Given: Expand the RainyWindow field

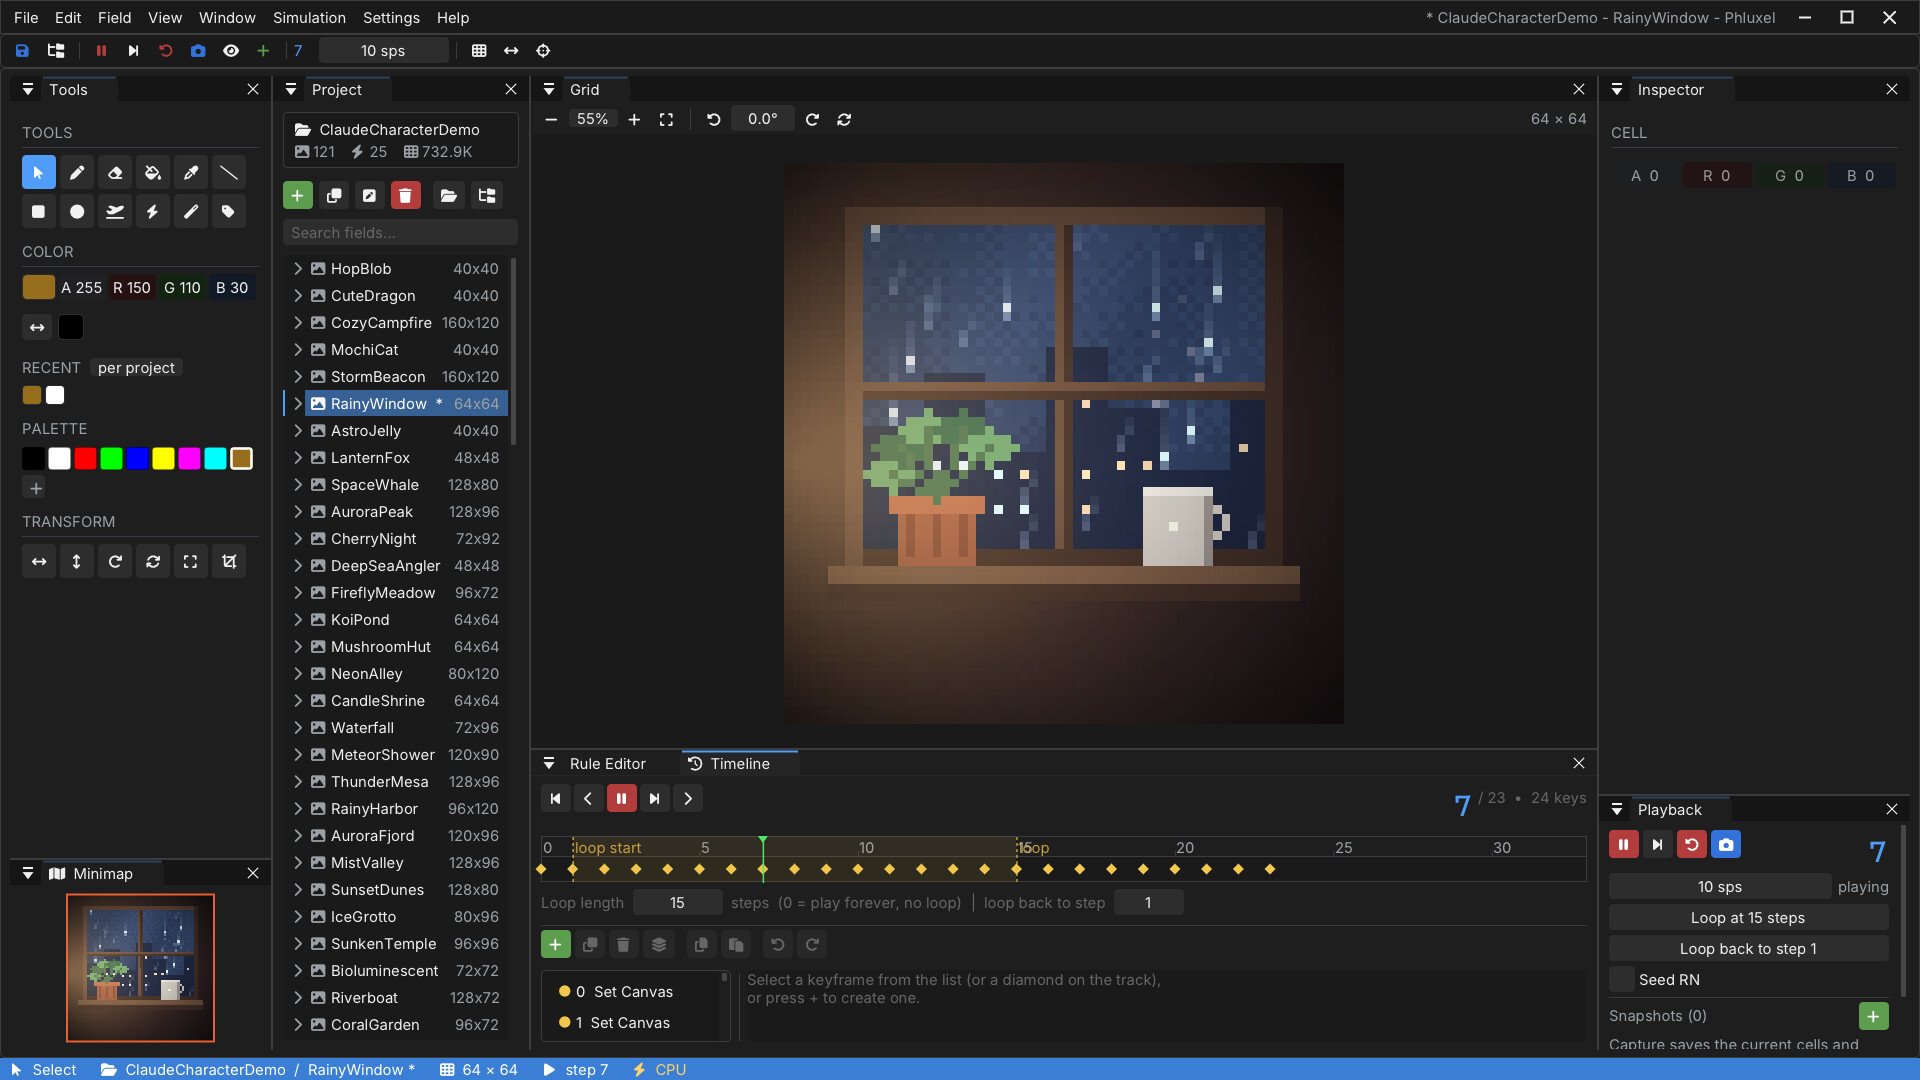Looking at the screenshot, I should (x=298, y=404).
